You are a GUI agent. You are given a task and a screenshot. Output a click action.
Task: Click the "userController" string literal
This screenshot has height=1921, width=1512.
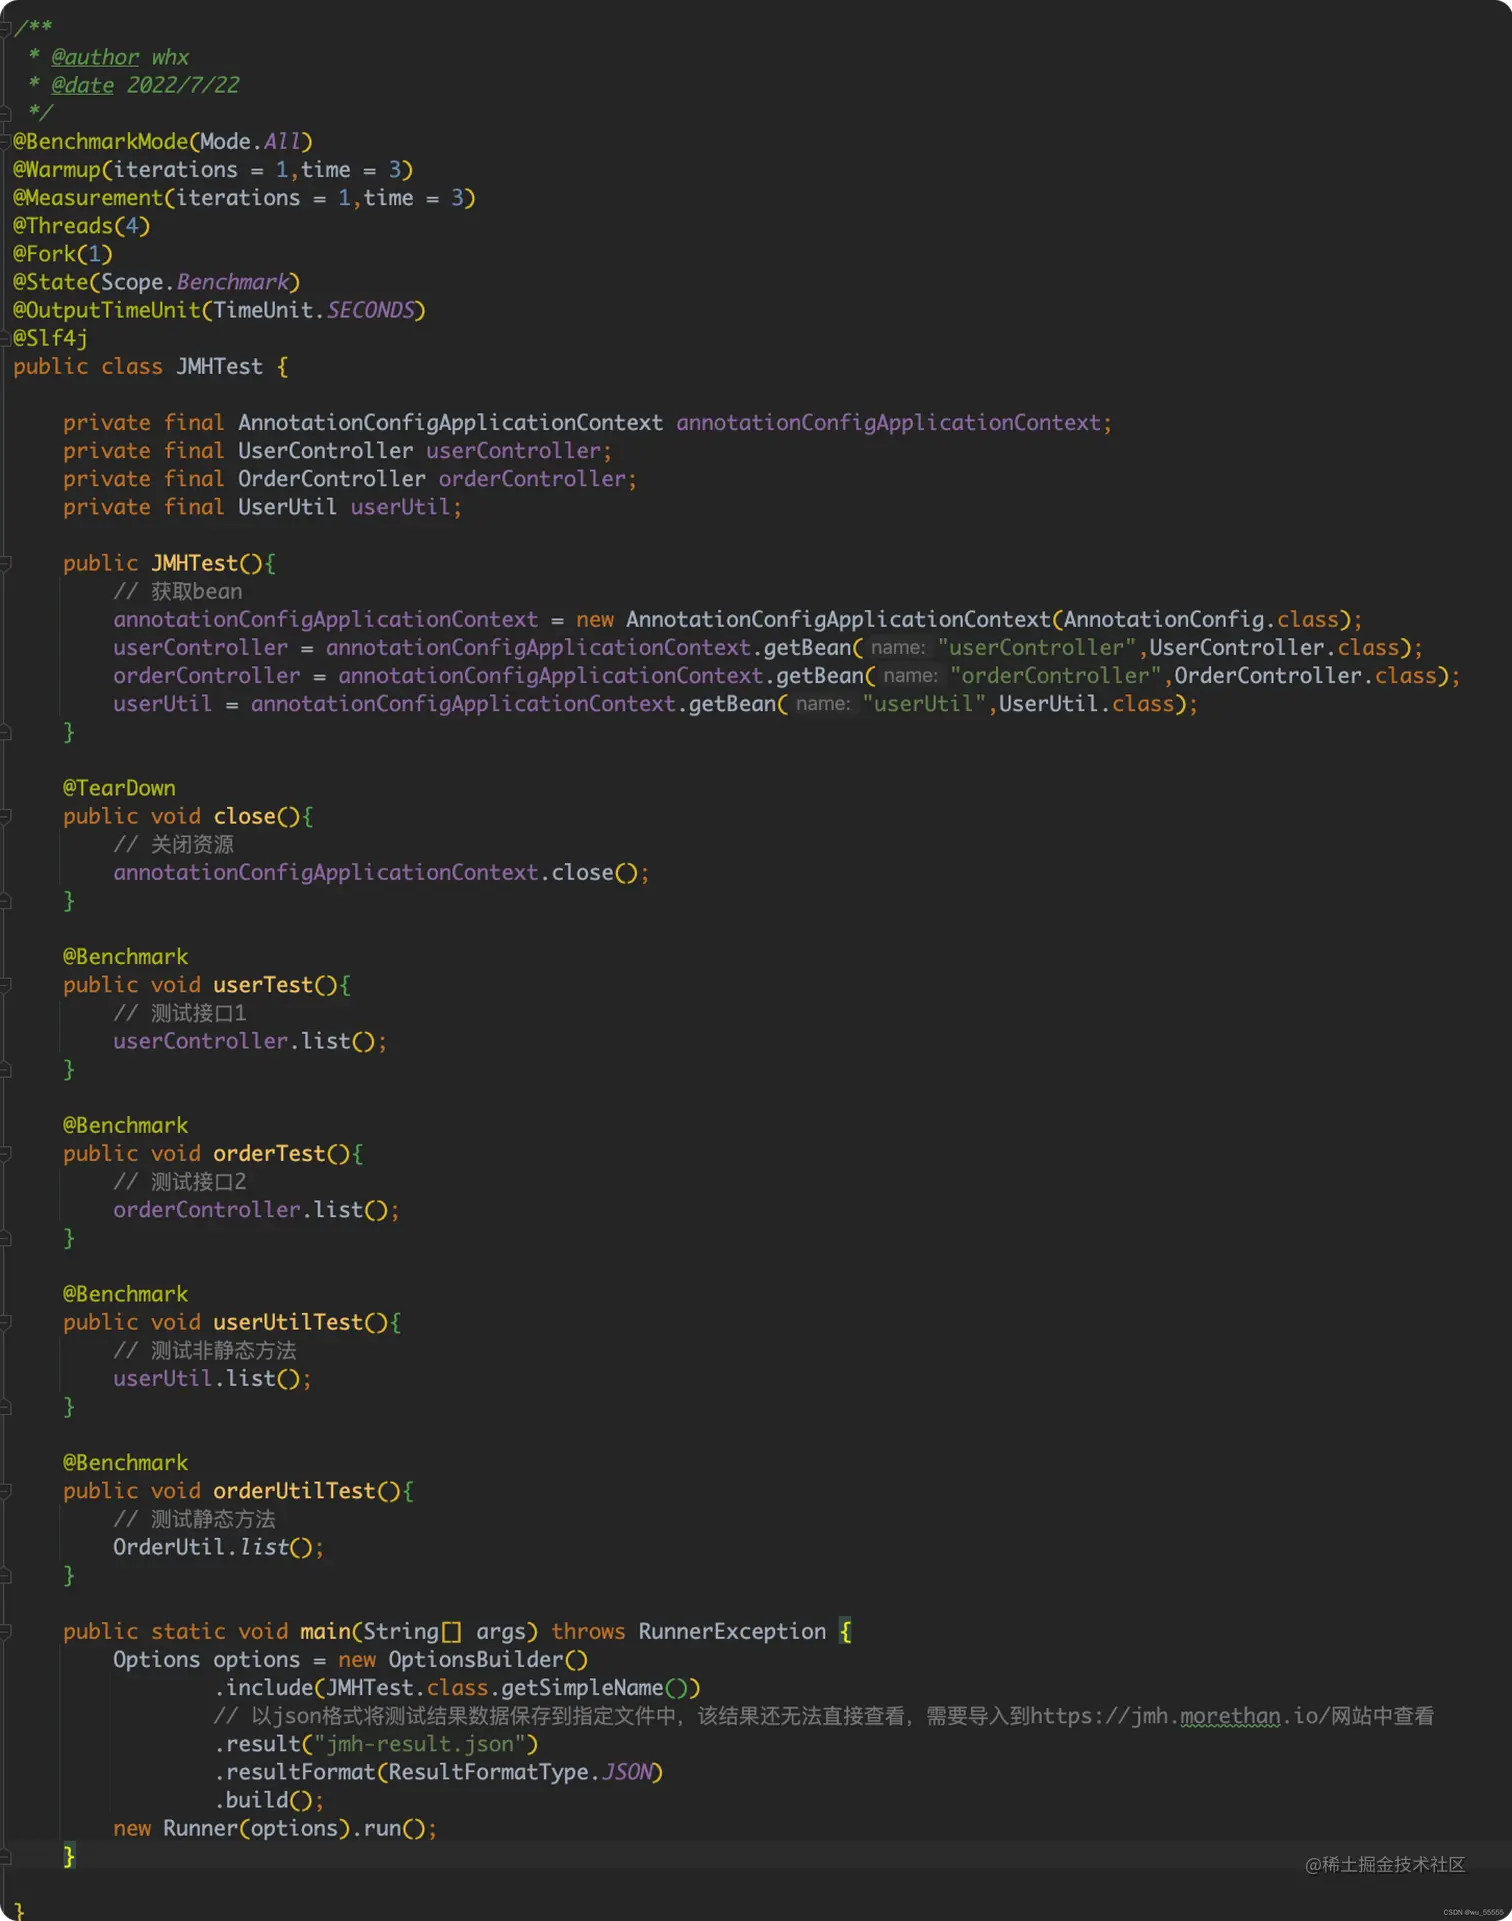coord(1037,647)
